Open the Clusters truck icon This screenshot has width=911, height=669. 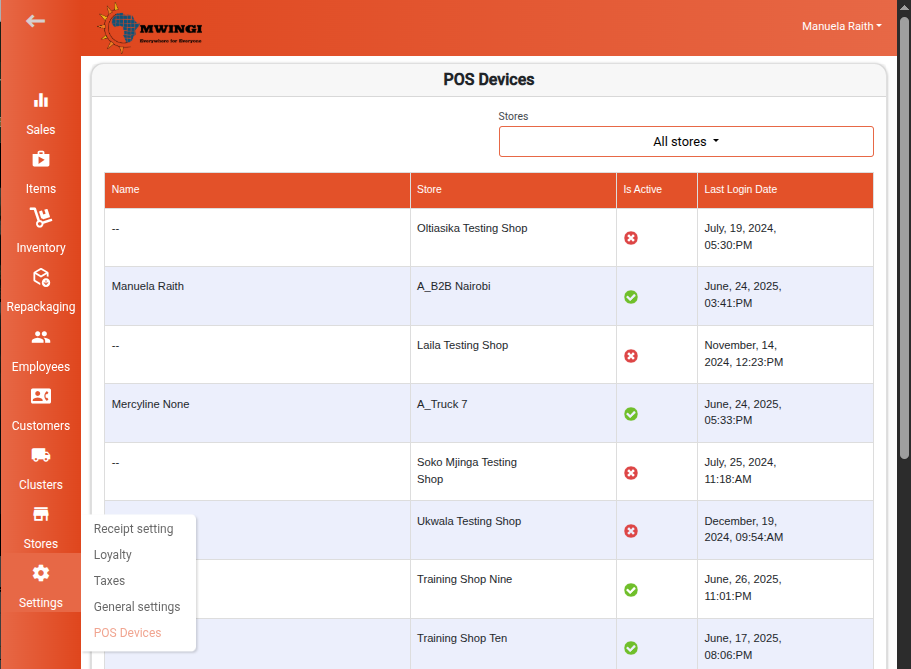(x=41, y=455)
